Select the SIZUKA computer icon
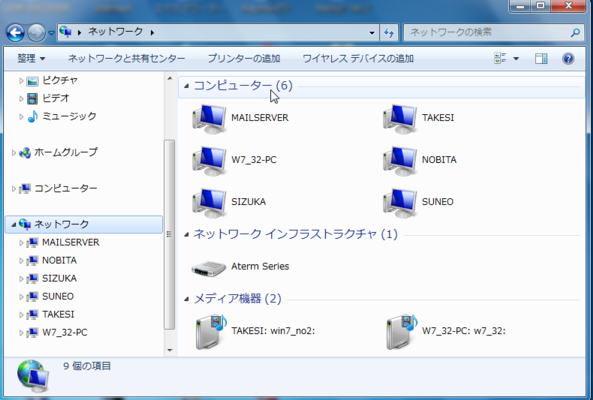Viewport: 593px width, 400px height. click(209, 202)
